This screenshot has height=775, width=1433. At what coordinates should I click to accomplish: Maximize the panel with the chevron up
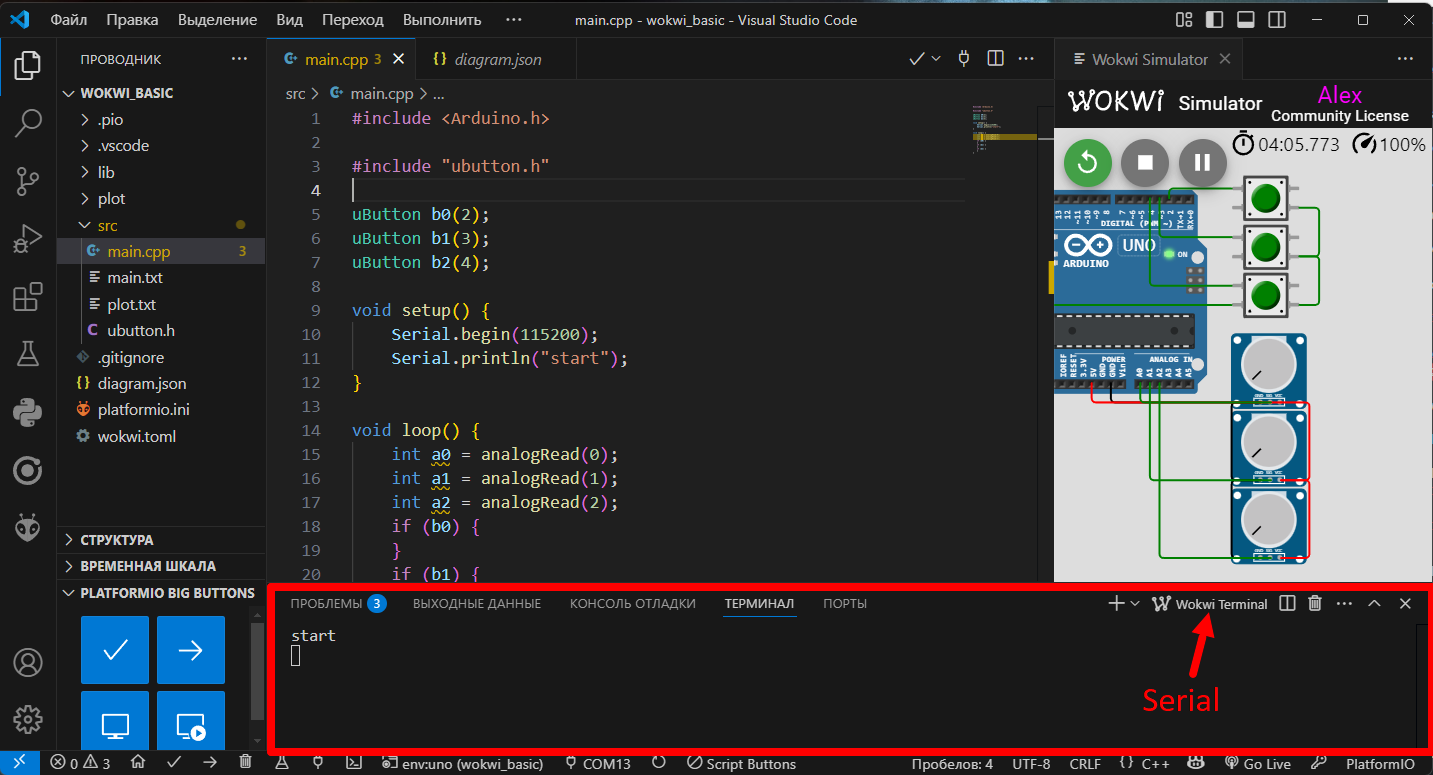click(1374, 603)
